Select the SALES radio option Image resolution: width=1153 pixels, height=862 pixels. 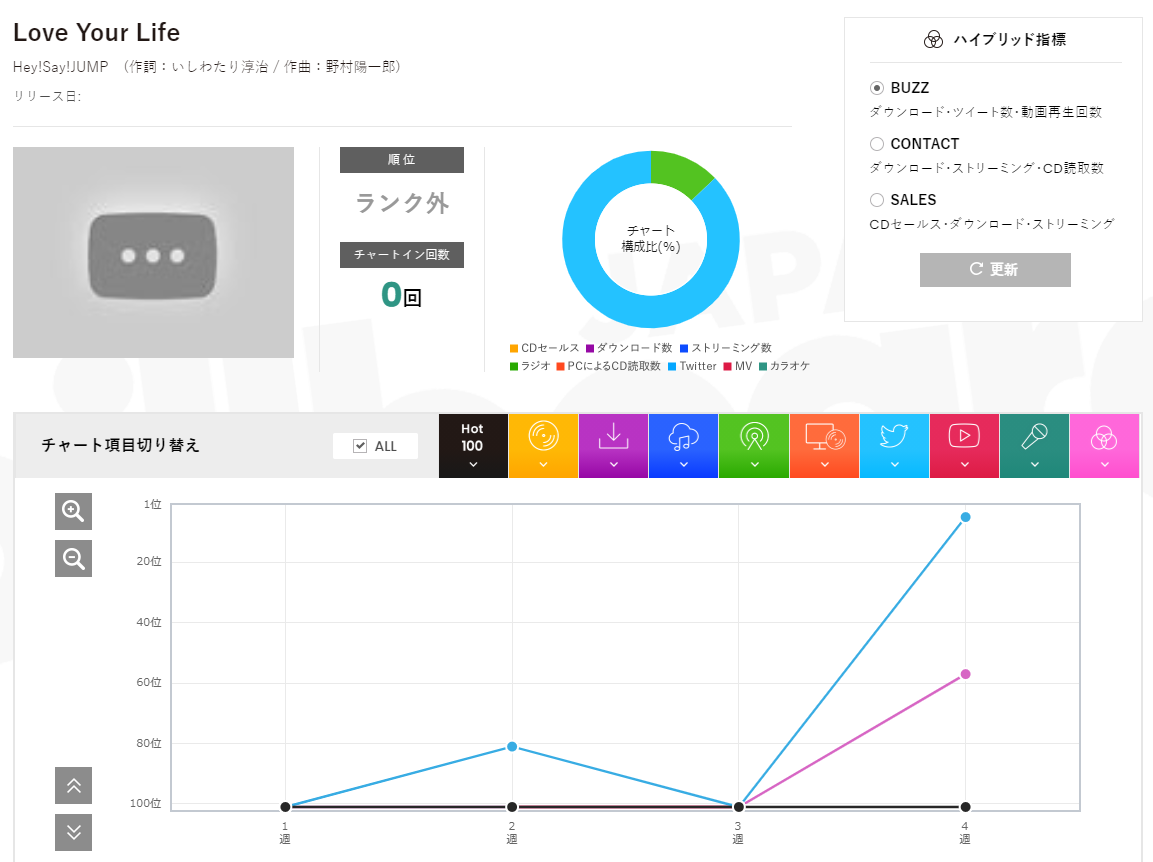pos(877,199)
